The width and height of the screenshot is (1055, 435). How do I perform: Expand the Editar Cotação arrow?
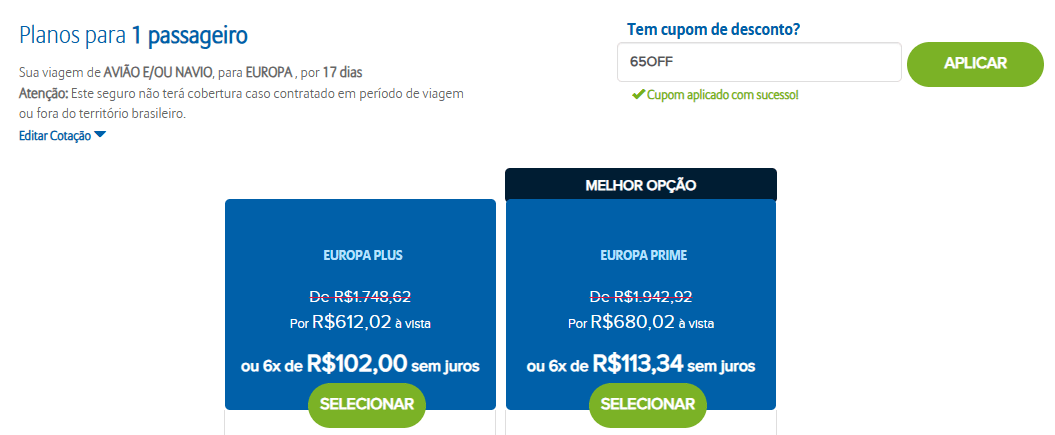[100, 135]
